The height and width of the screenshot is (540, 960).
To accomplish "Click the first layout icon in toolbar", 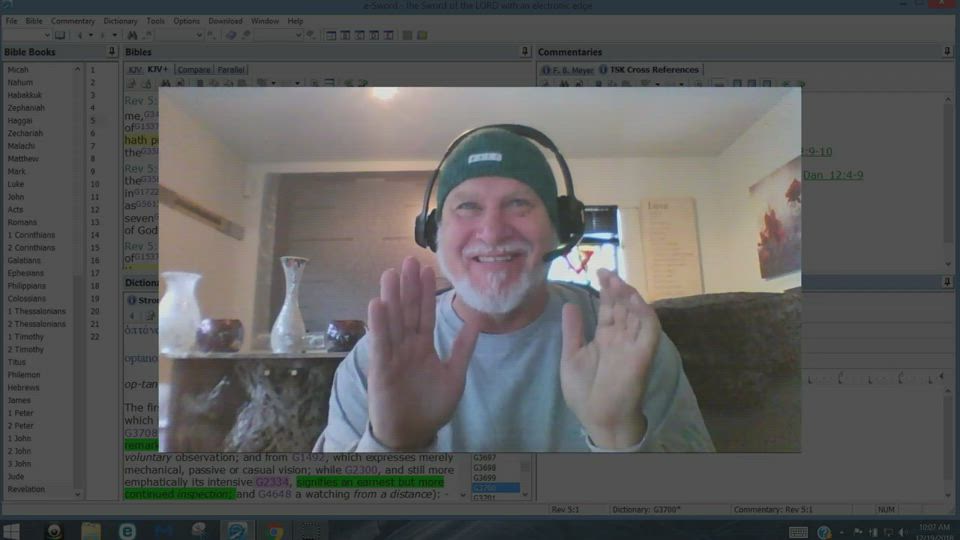I will click(331, 35).
